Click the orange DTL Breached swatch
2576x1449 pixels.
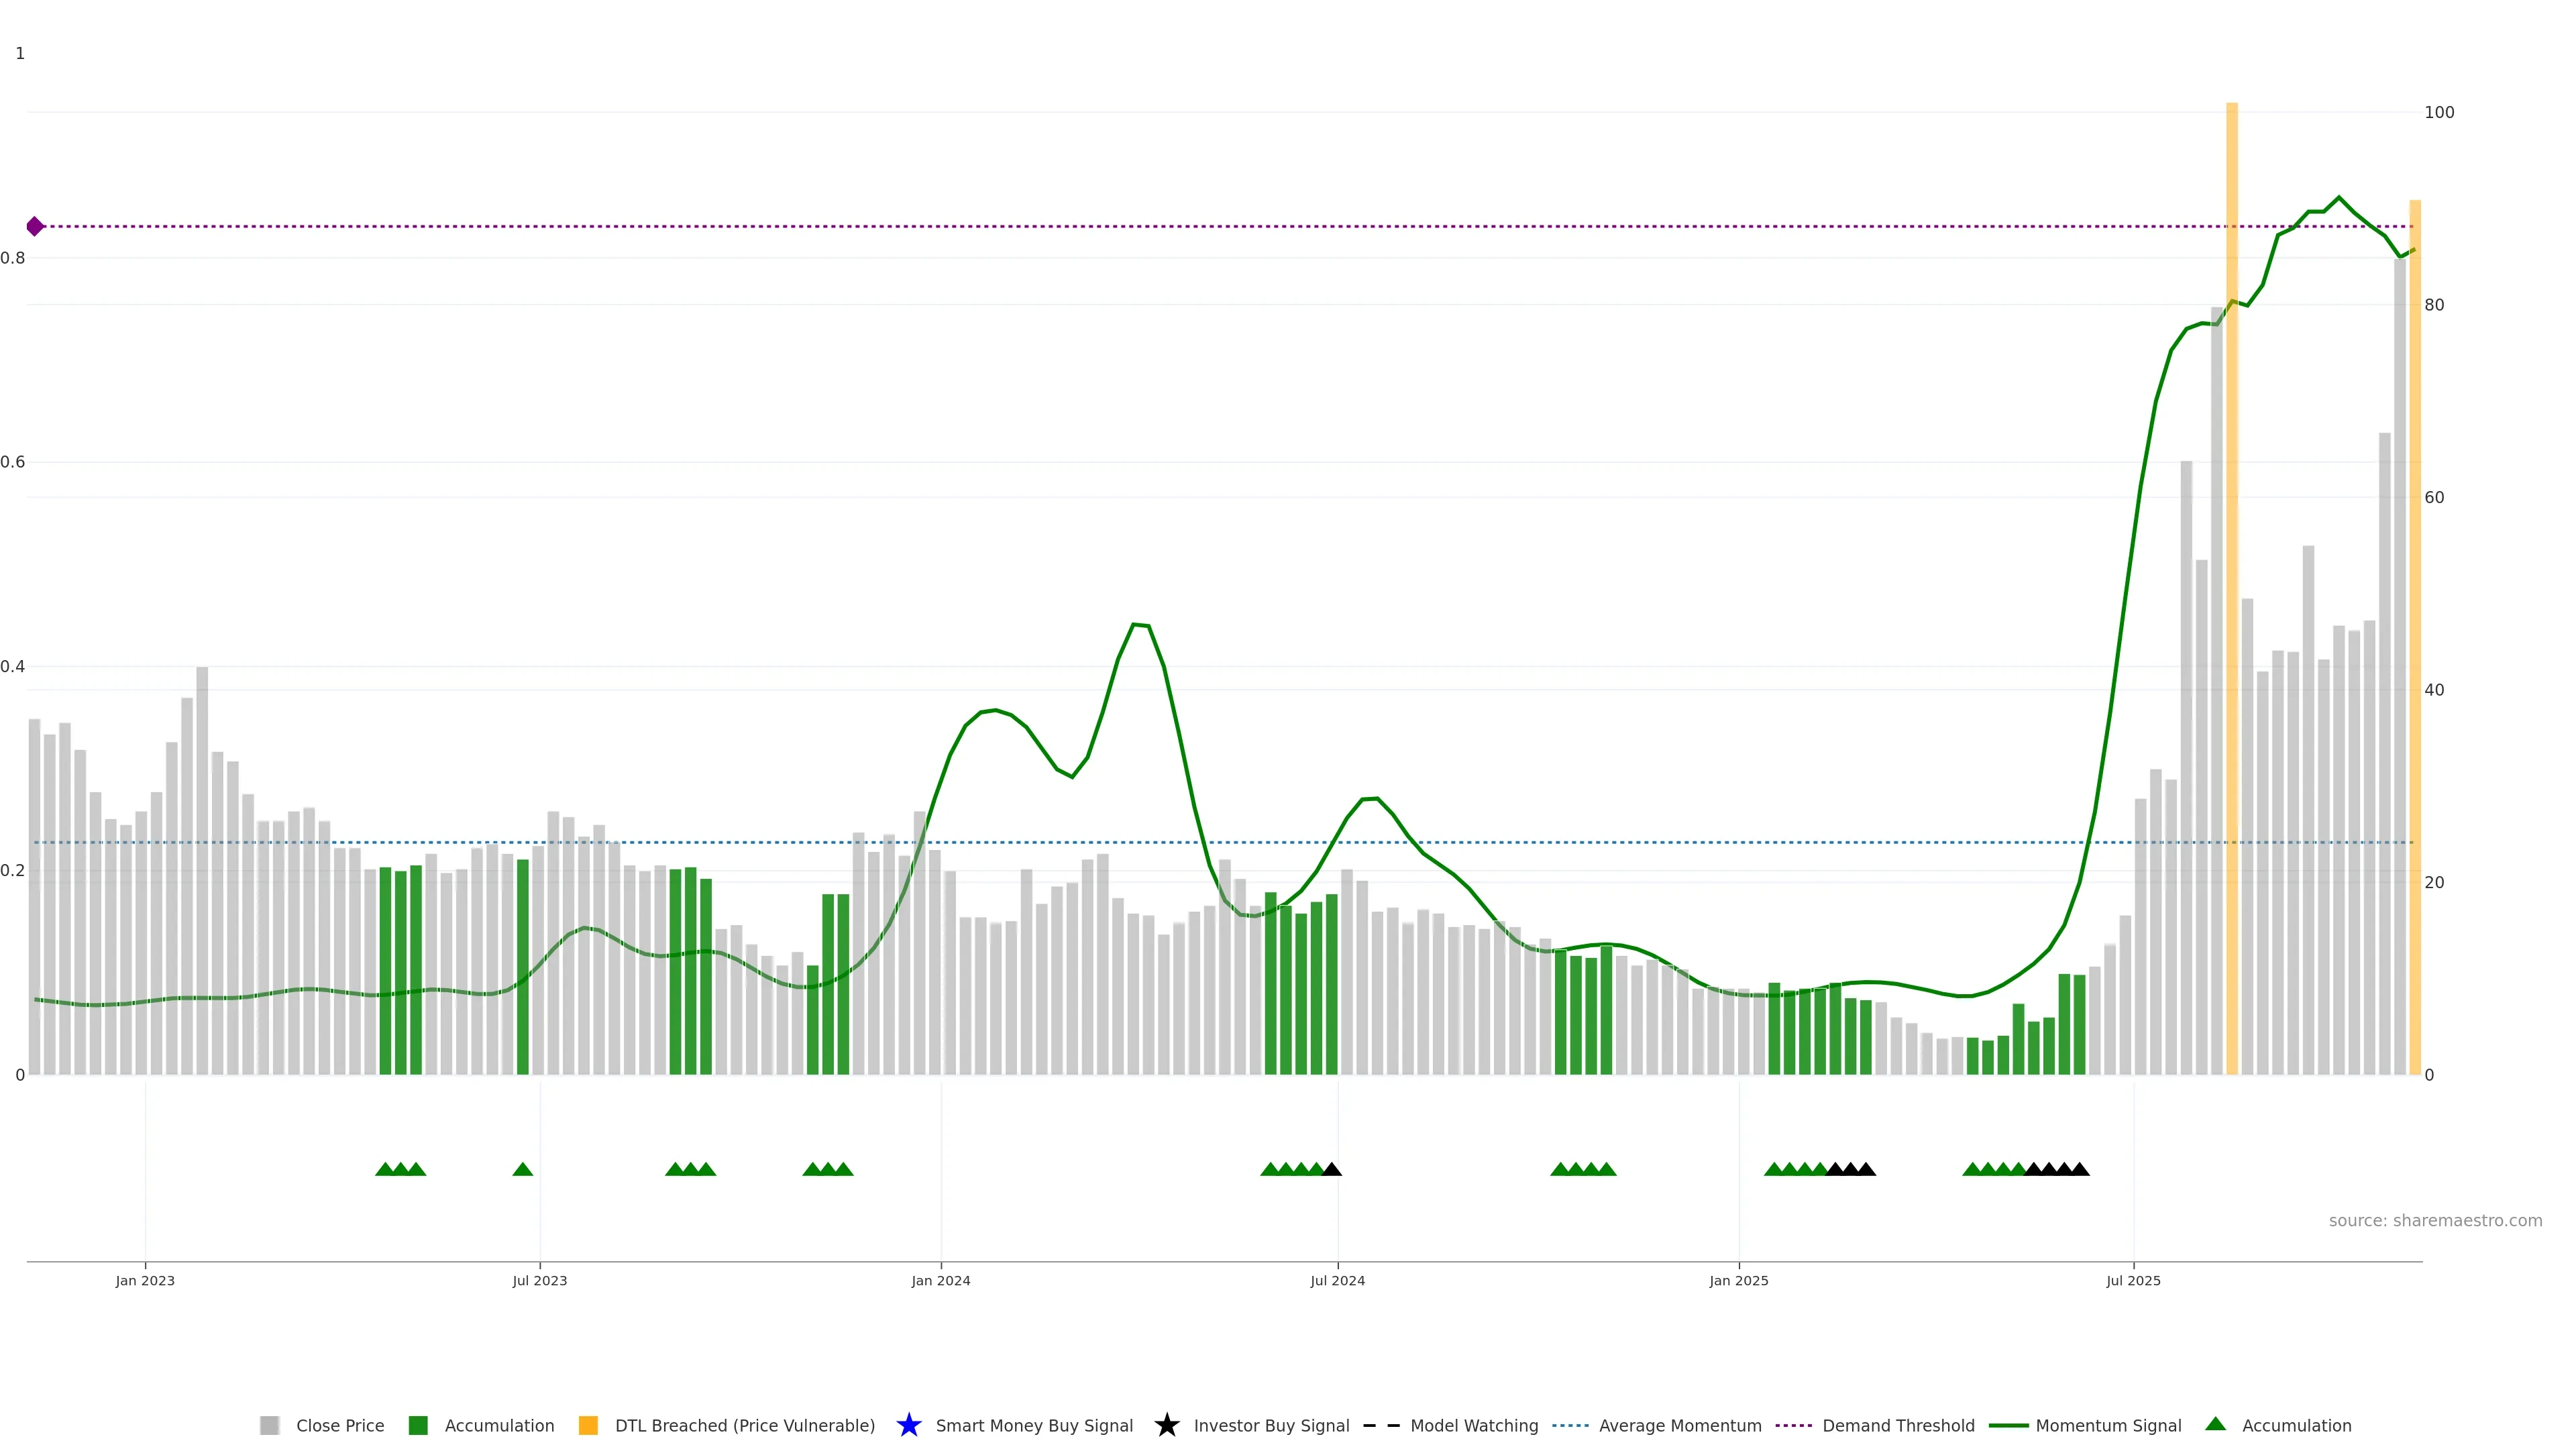click(588, 1425)
